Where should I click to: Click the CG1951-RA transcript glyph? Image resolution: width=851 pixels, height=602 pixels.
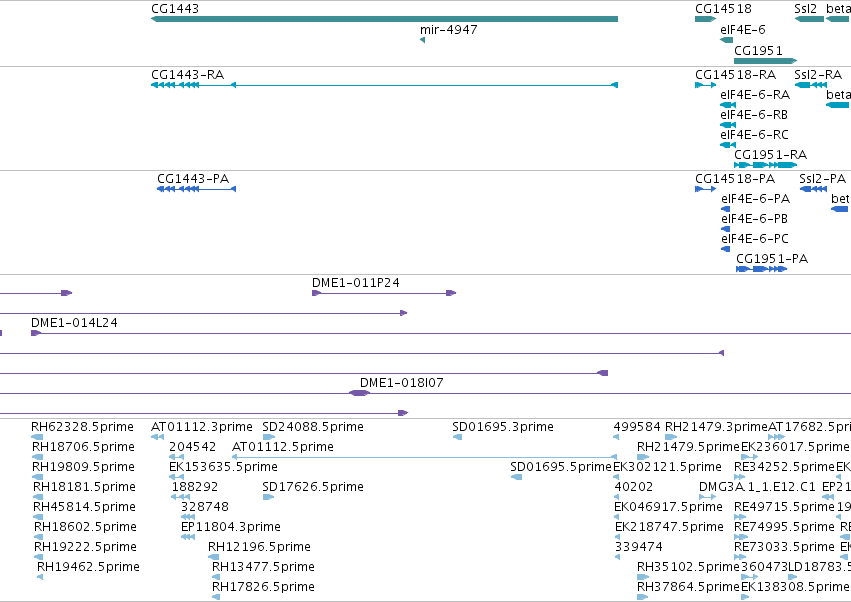coord(765,165)
